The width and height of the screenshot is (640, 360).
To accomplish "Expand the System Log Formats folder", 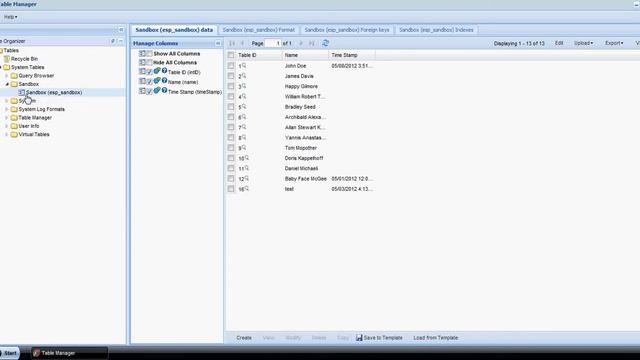I will [x=7, y=109].
